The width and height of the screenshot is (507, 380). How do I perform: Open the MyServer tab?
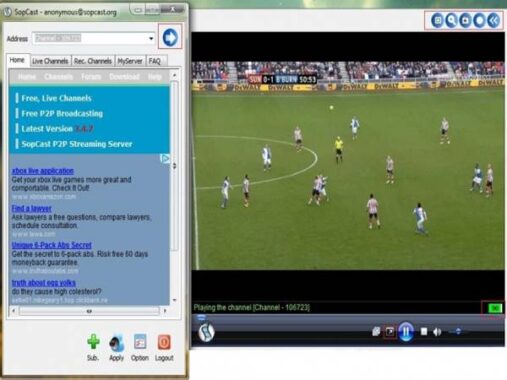click(x=130, y=61)
